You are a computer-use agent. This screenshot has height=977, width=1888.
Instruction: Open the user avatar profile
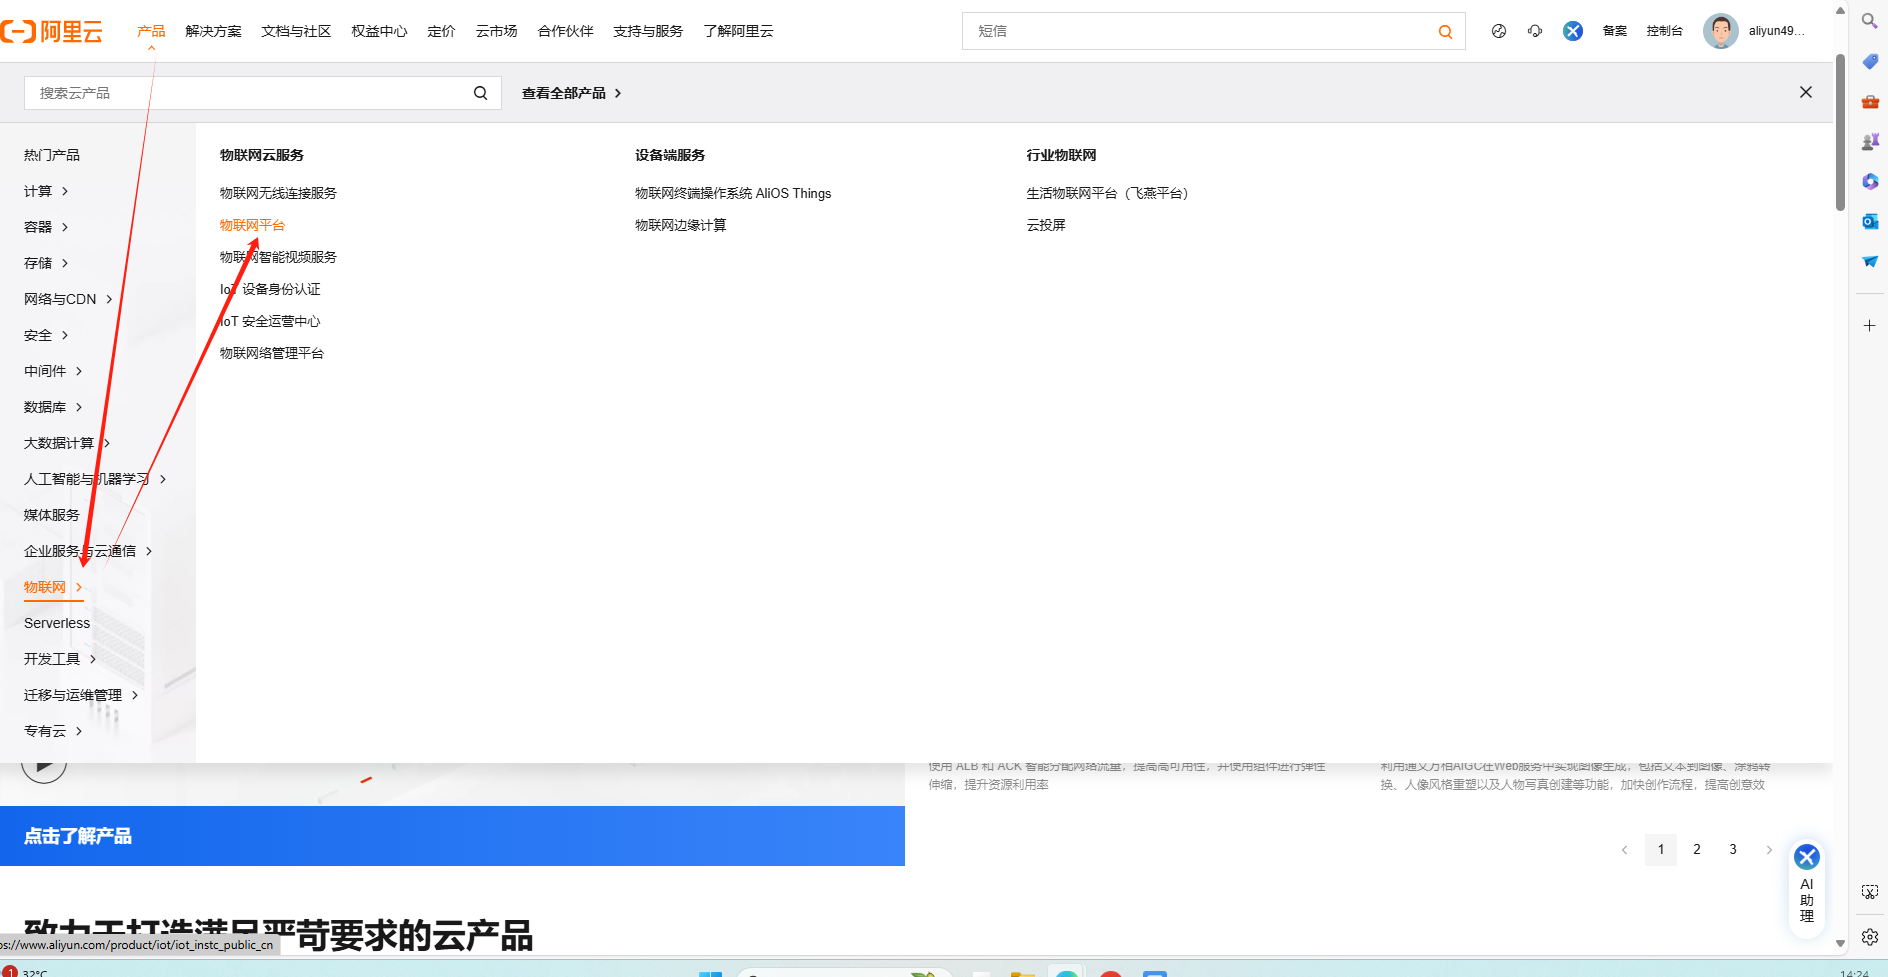coord(1720,31)
